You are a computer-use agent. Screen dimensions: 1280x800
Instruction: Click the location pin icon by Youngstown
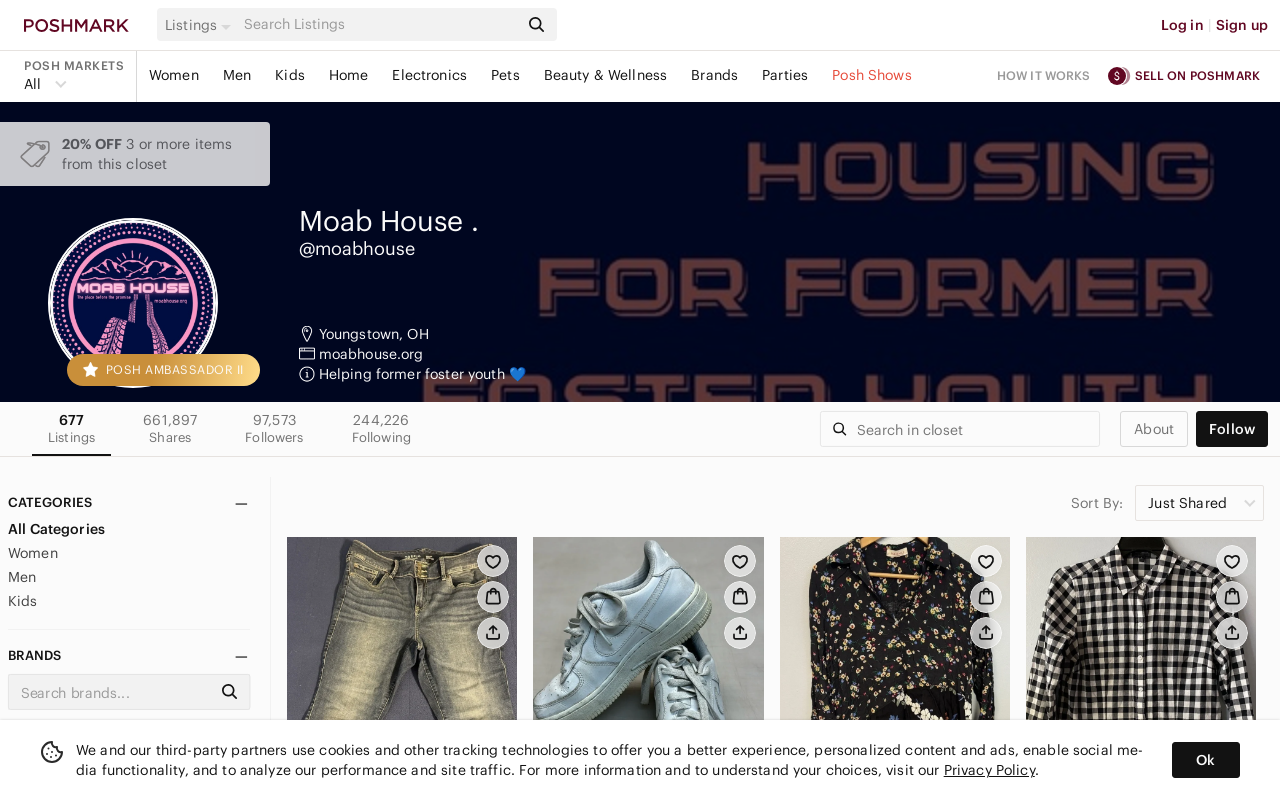coord(307,334)
